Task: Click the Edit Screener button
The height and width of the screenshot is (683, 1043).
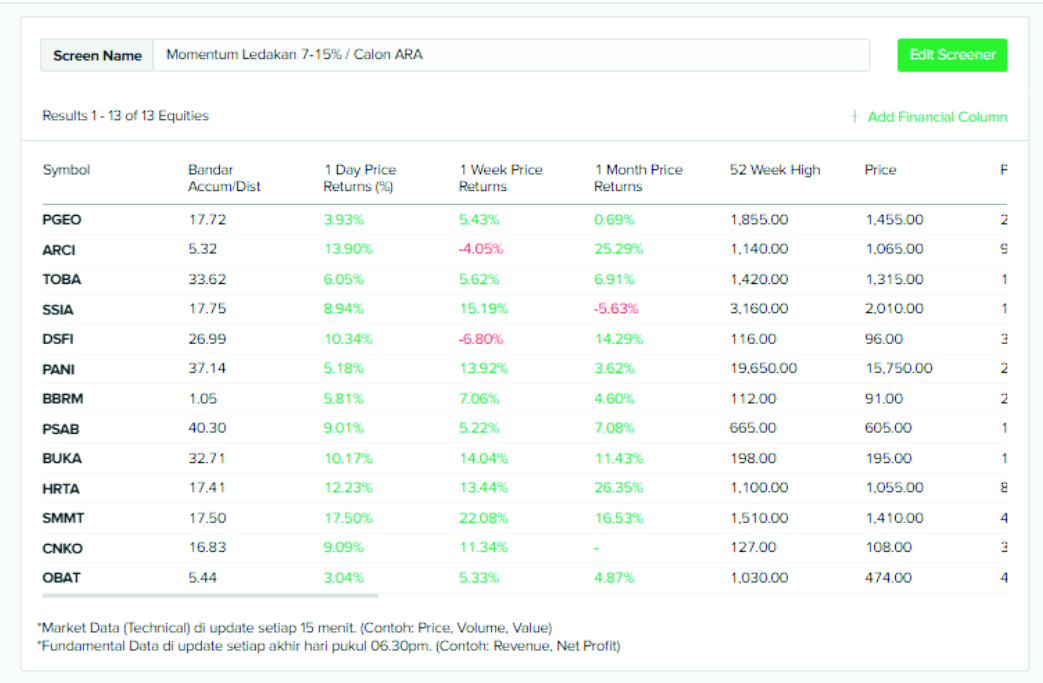Action: click(952, 55)
